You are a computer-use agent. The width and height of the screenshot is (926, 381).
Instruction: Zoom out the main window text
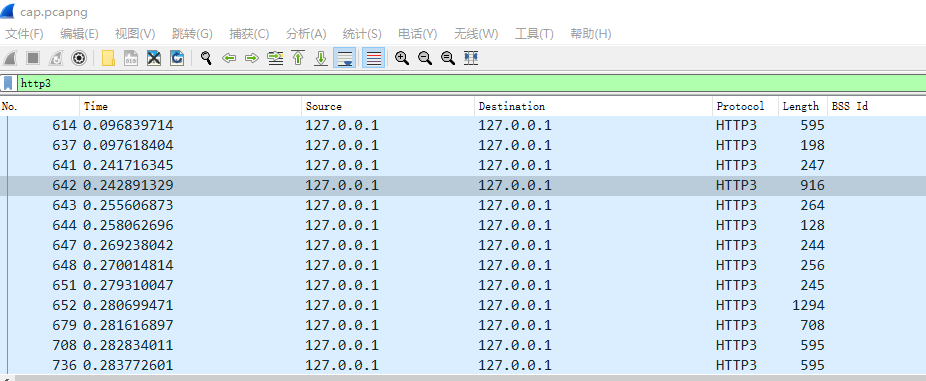point(425,58)
